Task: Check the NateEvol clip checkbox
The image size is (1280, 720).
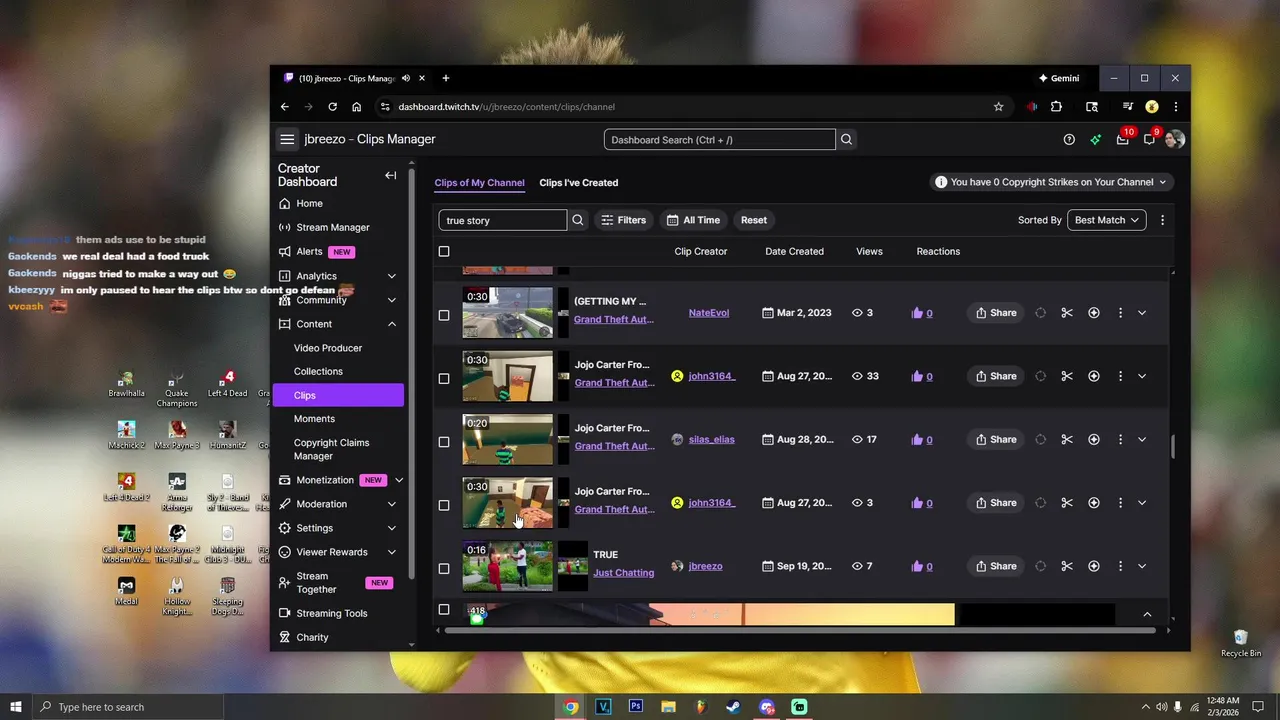Action: (x=444, y=315)
